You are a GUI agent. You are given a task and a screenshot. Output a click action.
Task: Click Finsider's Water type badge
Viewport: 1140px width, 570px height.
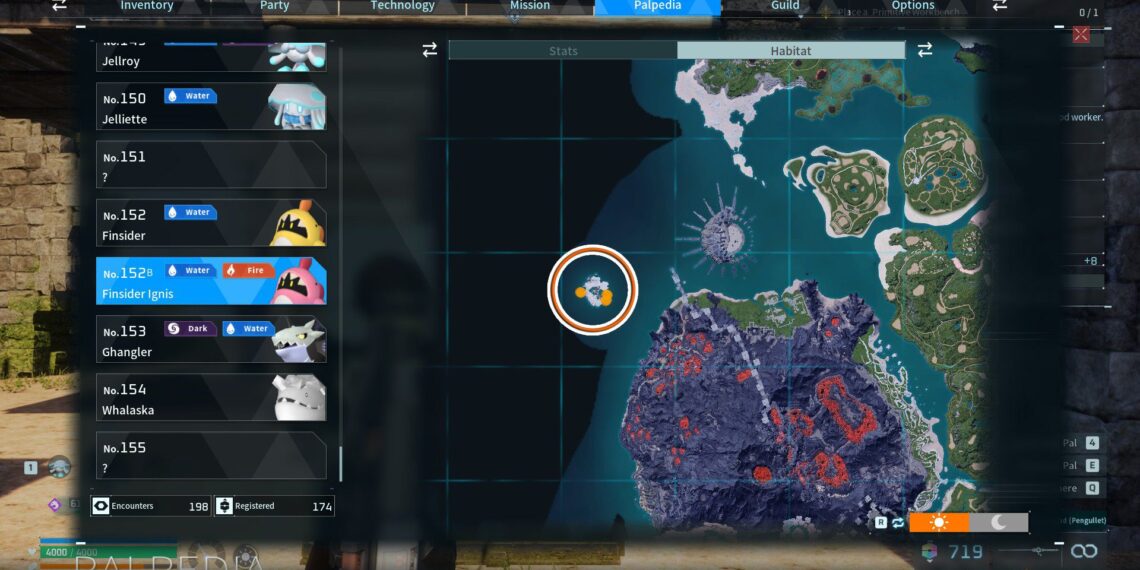pos(190,212)
